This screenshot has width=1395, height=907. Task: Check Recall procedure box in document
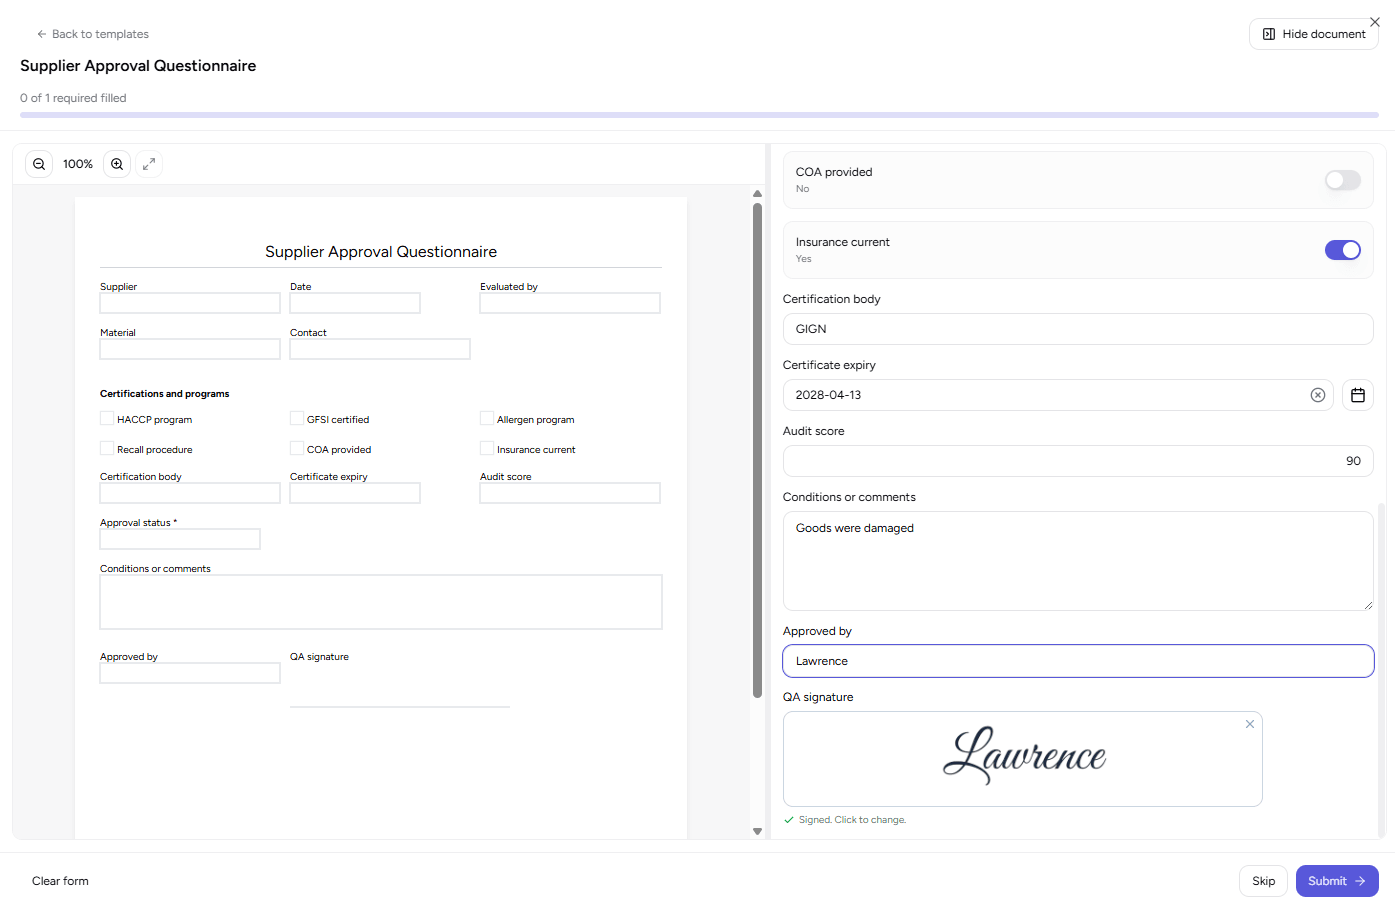point(107,448)
